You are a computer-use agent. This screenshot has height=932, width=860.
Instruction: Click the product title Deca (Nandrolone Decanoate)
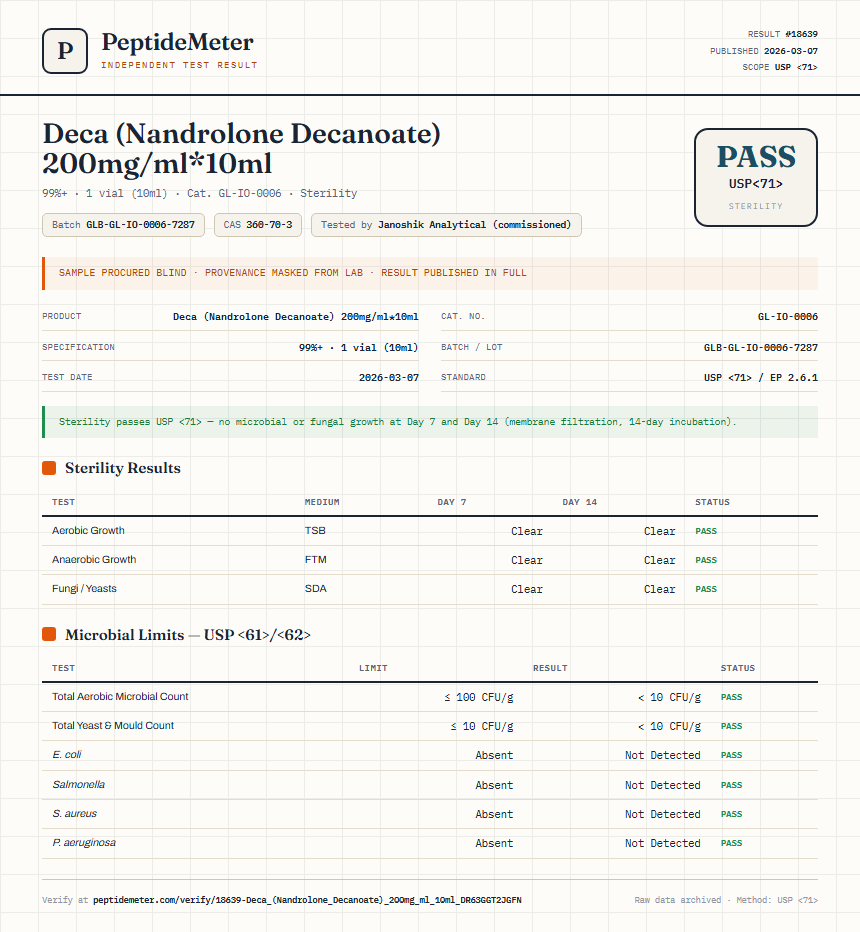tap(241, 148)
